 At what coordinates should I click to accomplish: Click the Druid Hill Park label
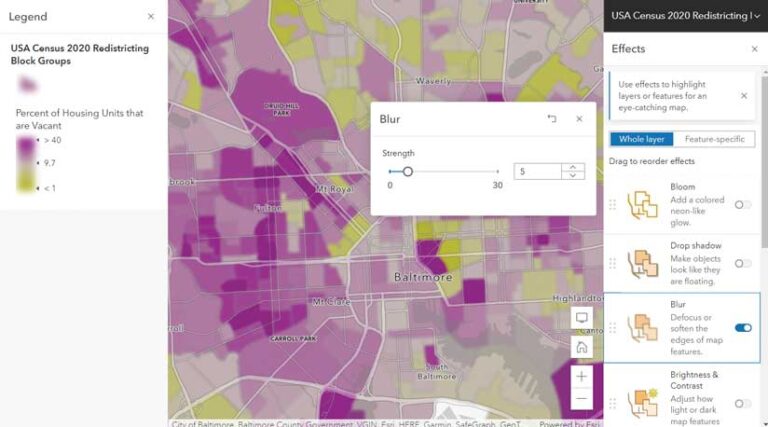click(x=281, y=109)
